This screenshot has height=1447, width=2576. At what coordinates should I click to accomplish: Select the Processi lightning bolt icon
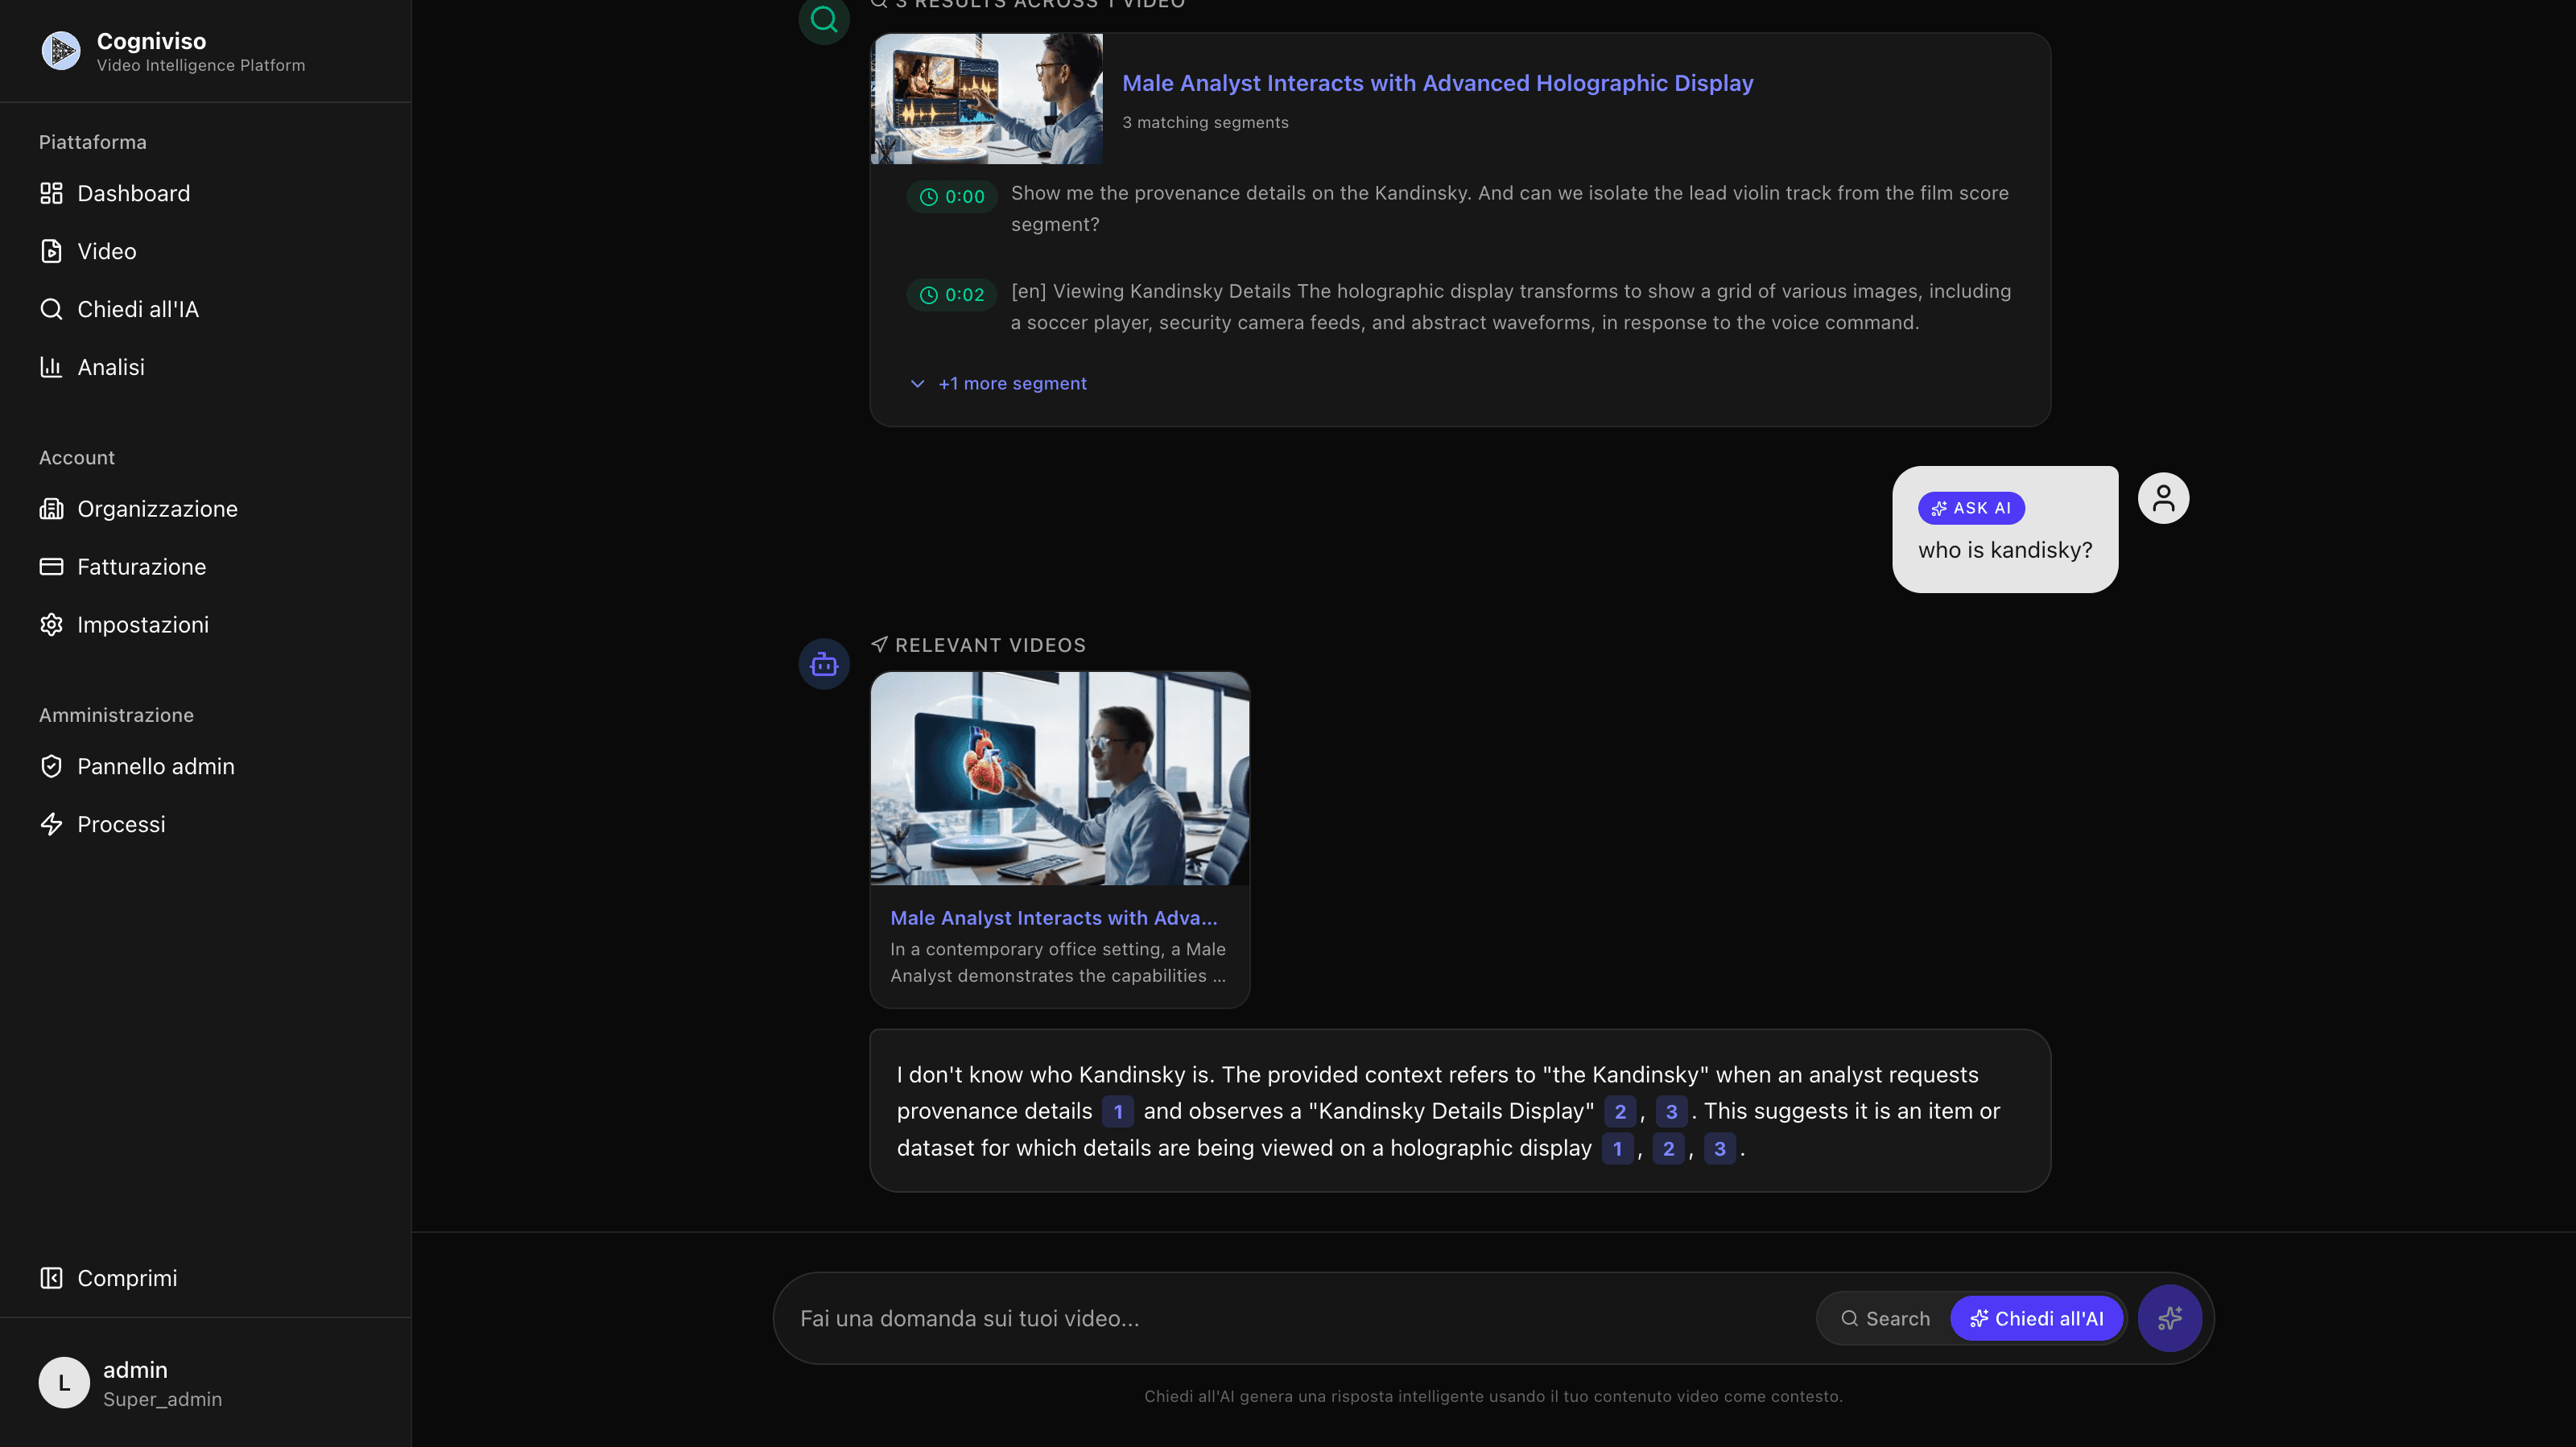[x=52, y=824]
